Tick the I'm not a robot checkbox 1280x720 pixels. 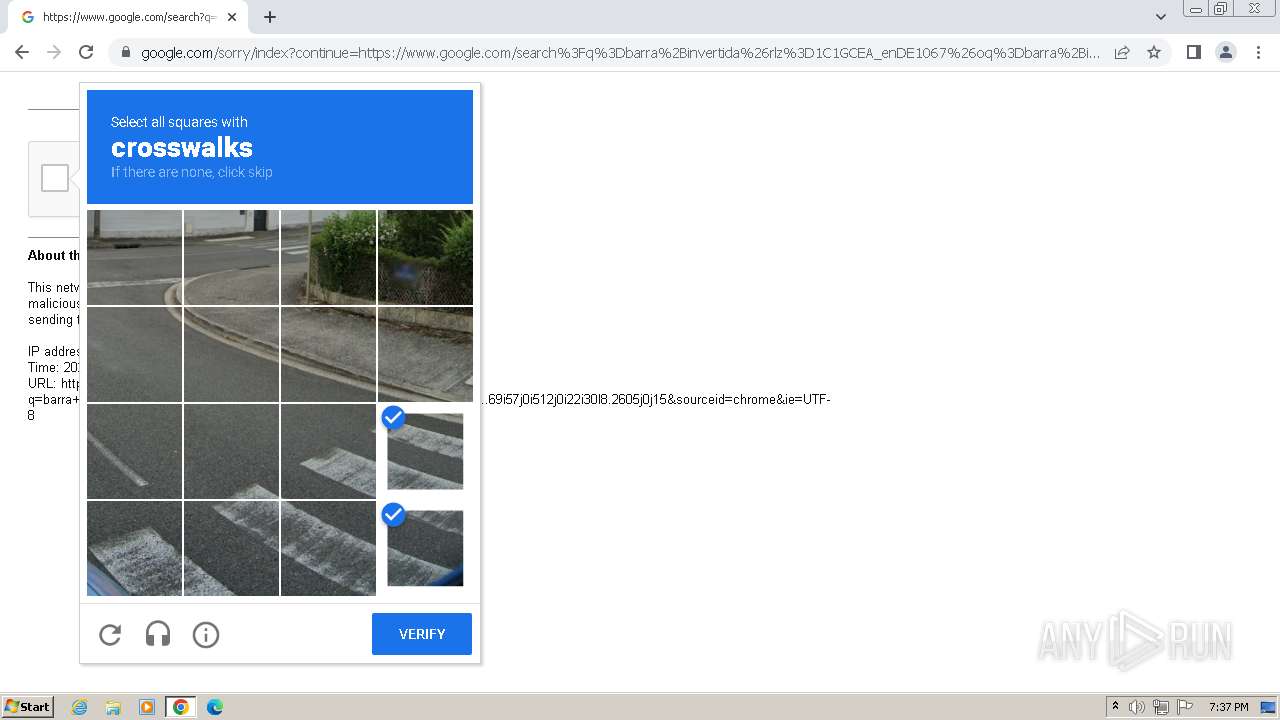coord(55,178)
